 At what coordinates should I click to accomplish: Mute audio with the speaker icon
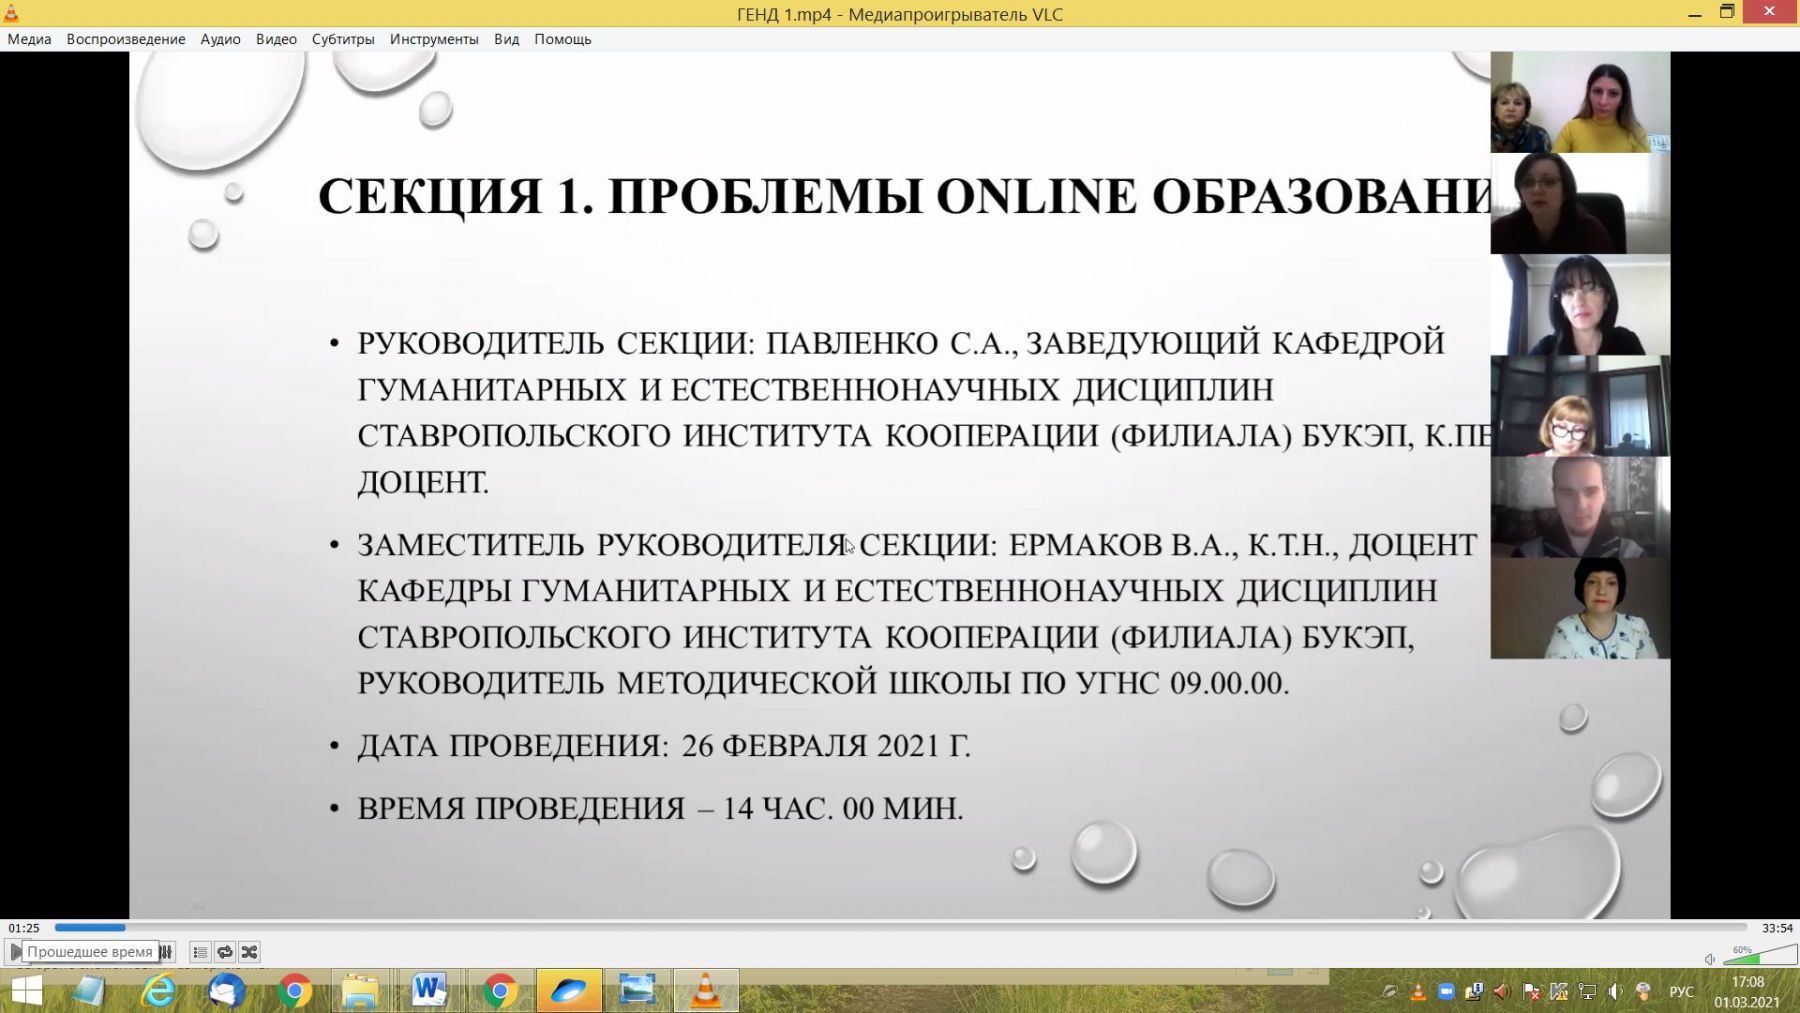click(1710, 959)
